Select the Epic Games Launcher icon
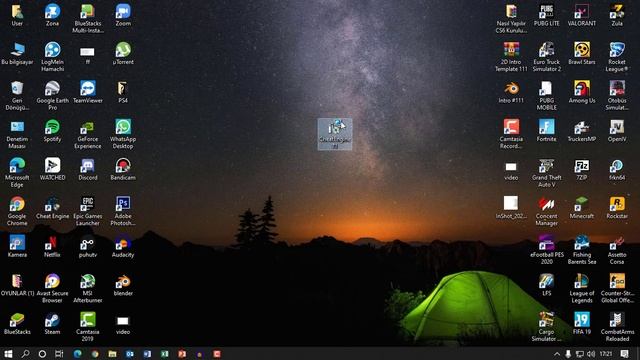The height and width of the screenshot is (360, 640). click(88, 211)
